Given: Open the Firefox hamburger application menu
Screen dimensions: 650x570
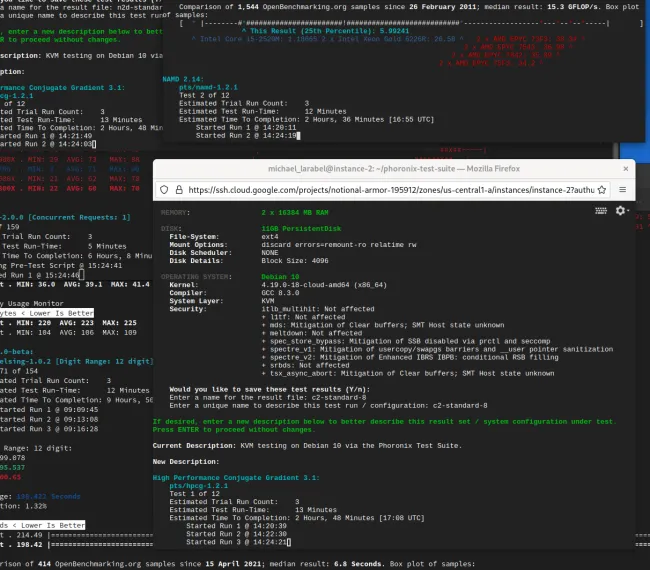Looking at the screenshot, I should [622, 189].
